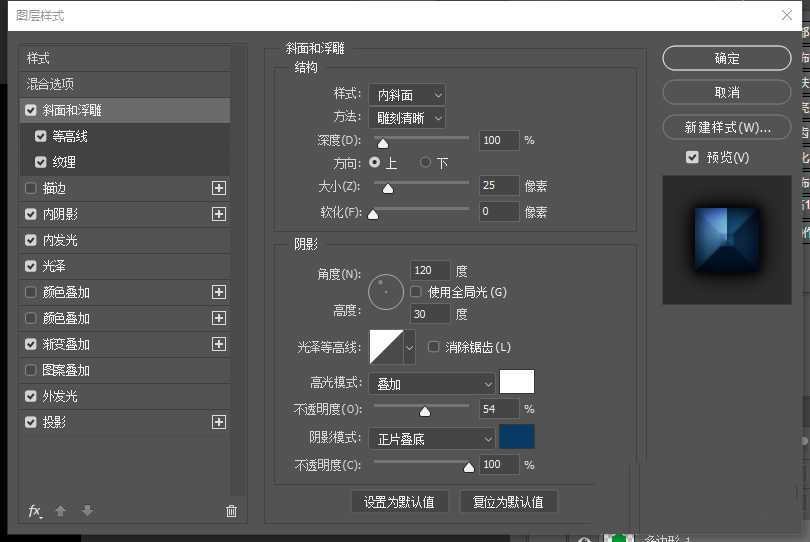The height and width of the screenshot is (542, 810).
Task: Open the 样式 dropdown showing 内斜面
Action: tap(406, 94)
